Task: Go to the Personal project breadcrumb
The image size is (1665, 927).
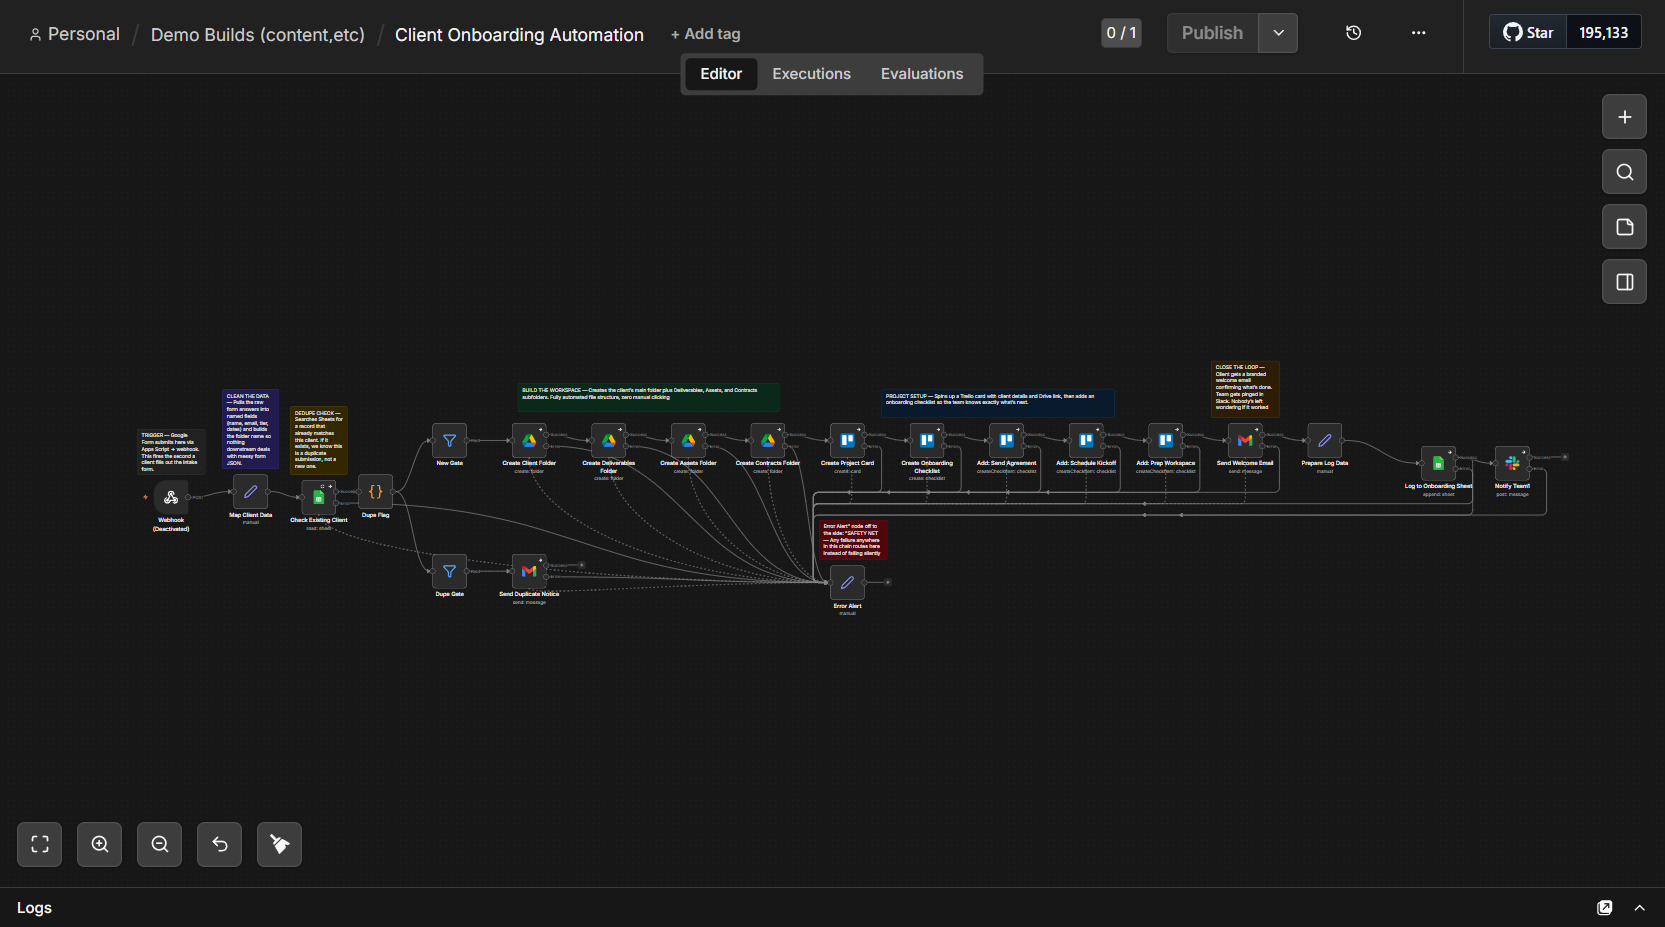Action: coord(74,34)
